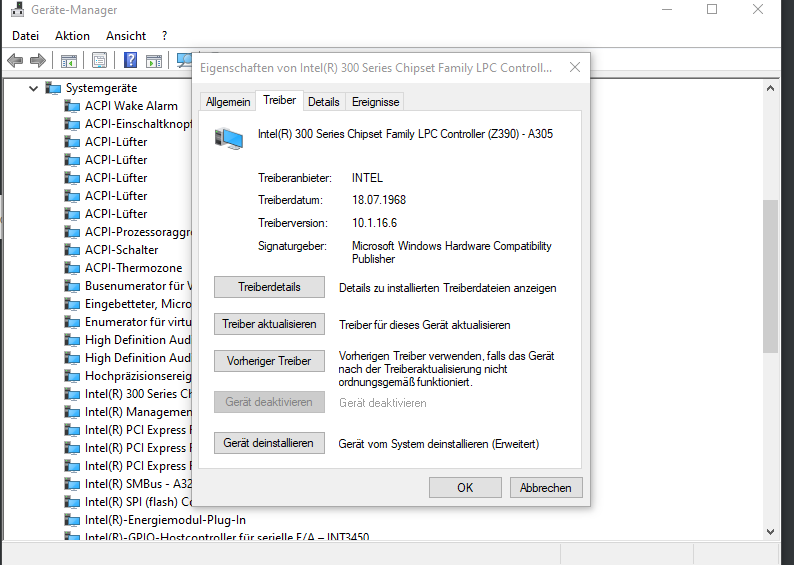Click the device icon beside ACPI Wake Alarm
Image resolution: width=794 pixels, height=565 pixels.
72,106
